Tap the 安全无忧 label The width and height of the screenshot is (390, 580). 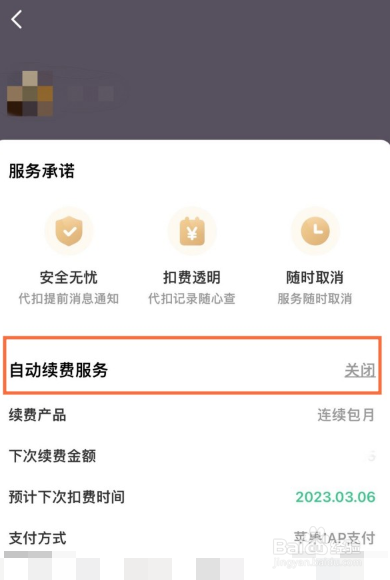[69, 277]
